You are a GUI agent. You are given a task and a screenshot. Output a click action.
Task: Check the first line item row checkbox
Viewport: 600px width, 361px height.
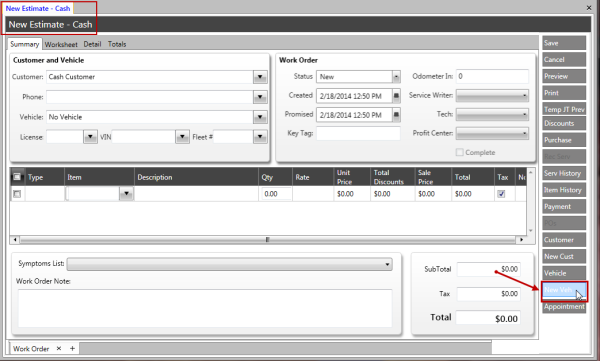pyautogui.click(x=17, y=194)
